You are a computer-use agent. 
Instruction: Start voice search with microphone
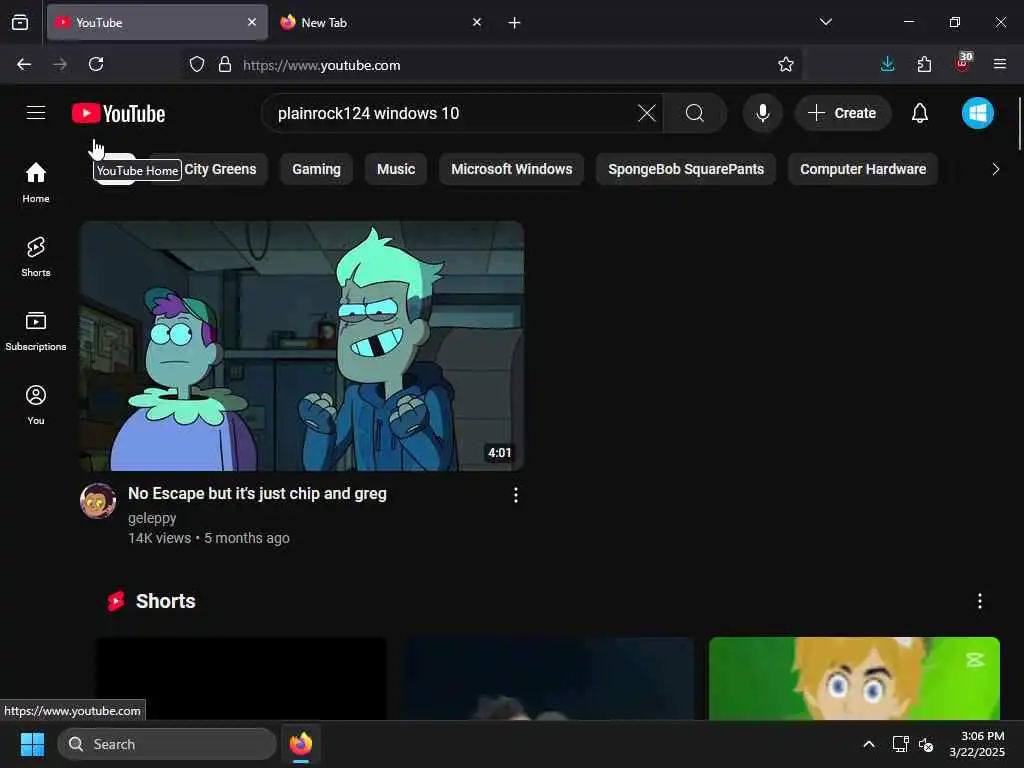click(x=762, y=113)
